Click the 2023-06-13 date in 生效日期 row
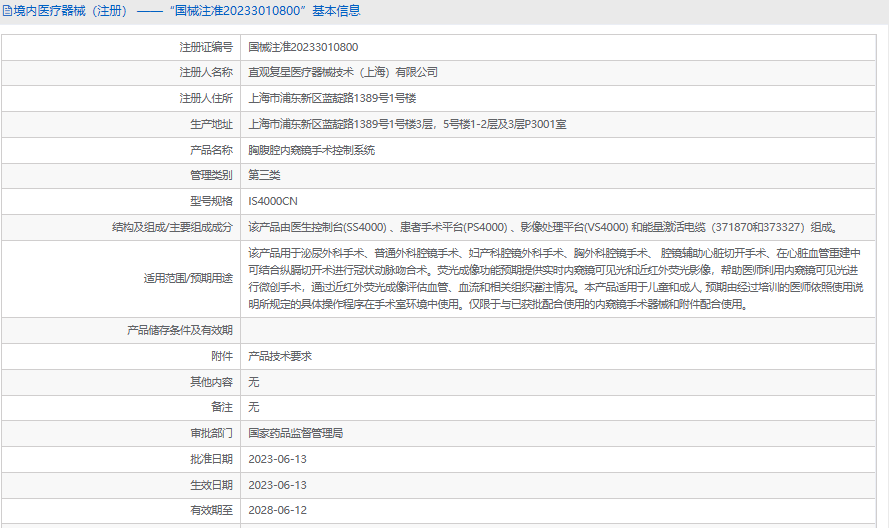Viewport: 889px width, 528px height. pyautogui.click(x=277, y=485)
